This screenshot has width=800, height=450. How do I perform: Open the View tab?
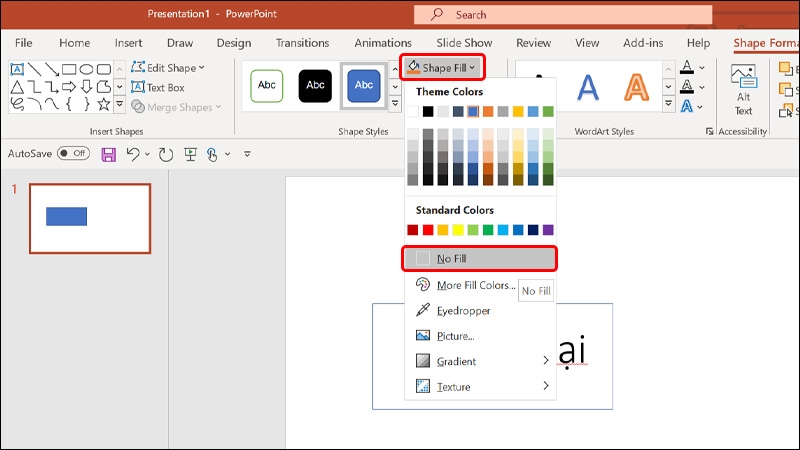coord(587,43)
